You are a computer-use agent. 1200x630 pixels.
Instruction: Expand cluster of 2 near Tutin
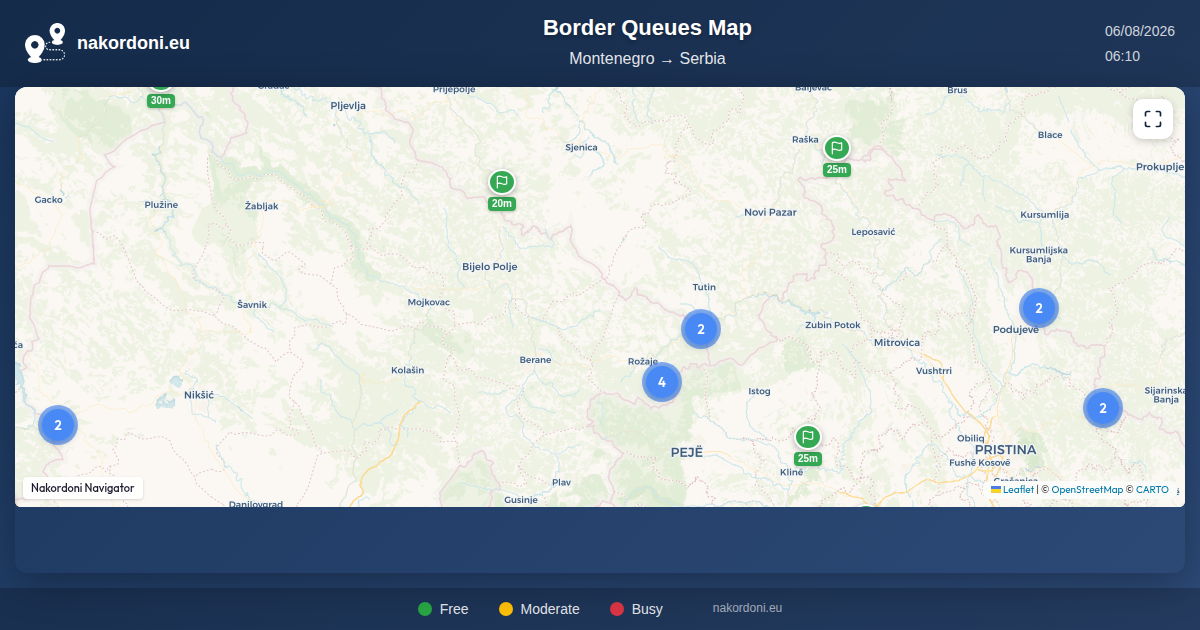(x=701, y=329)
